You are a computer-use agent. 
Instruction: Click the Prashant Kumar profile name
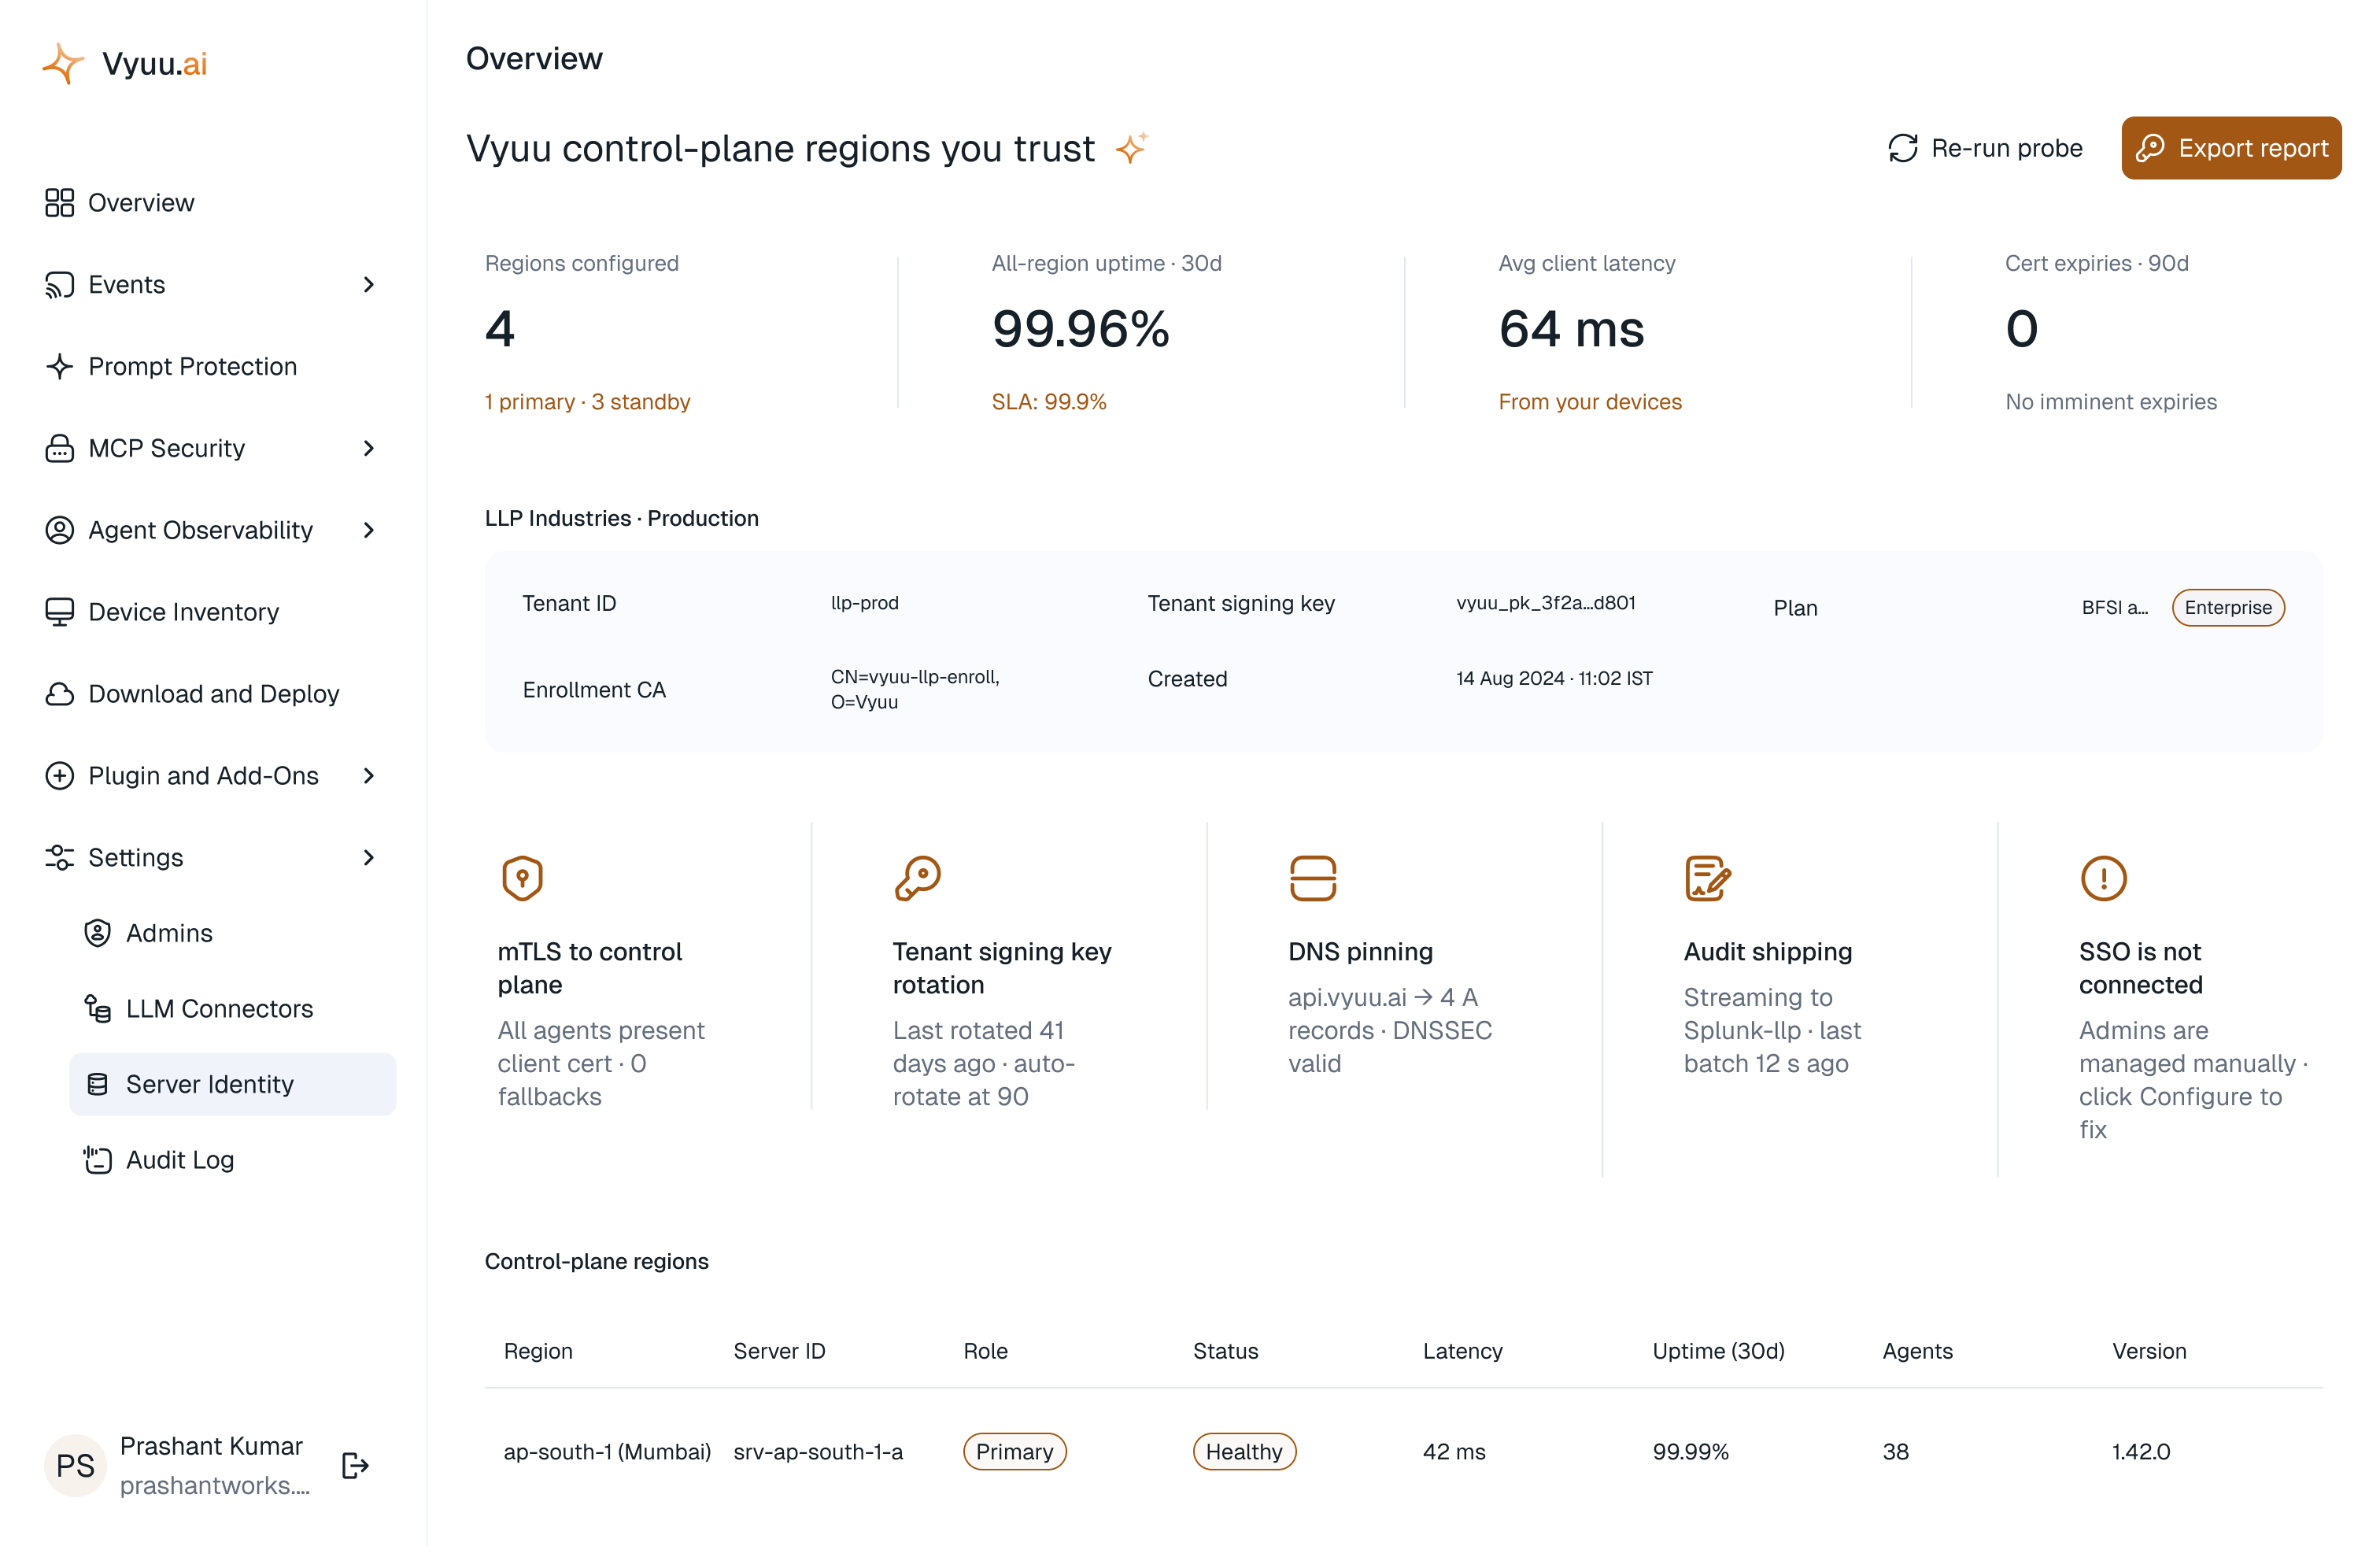[211, 1447]
